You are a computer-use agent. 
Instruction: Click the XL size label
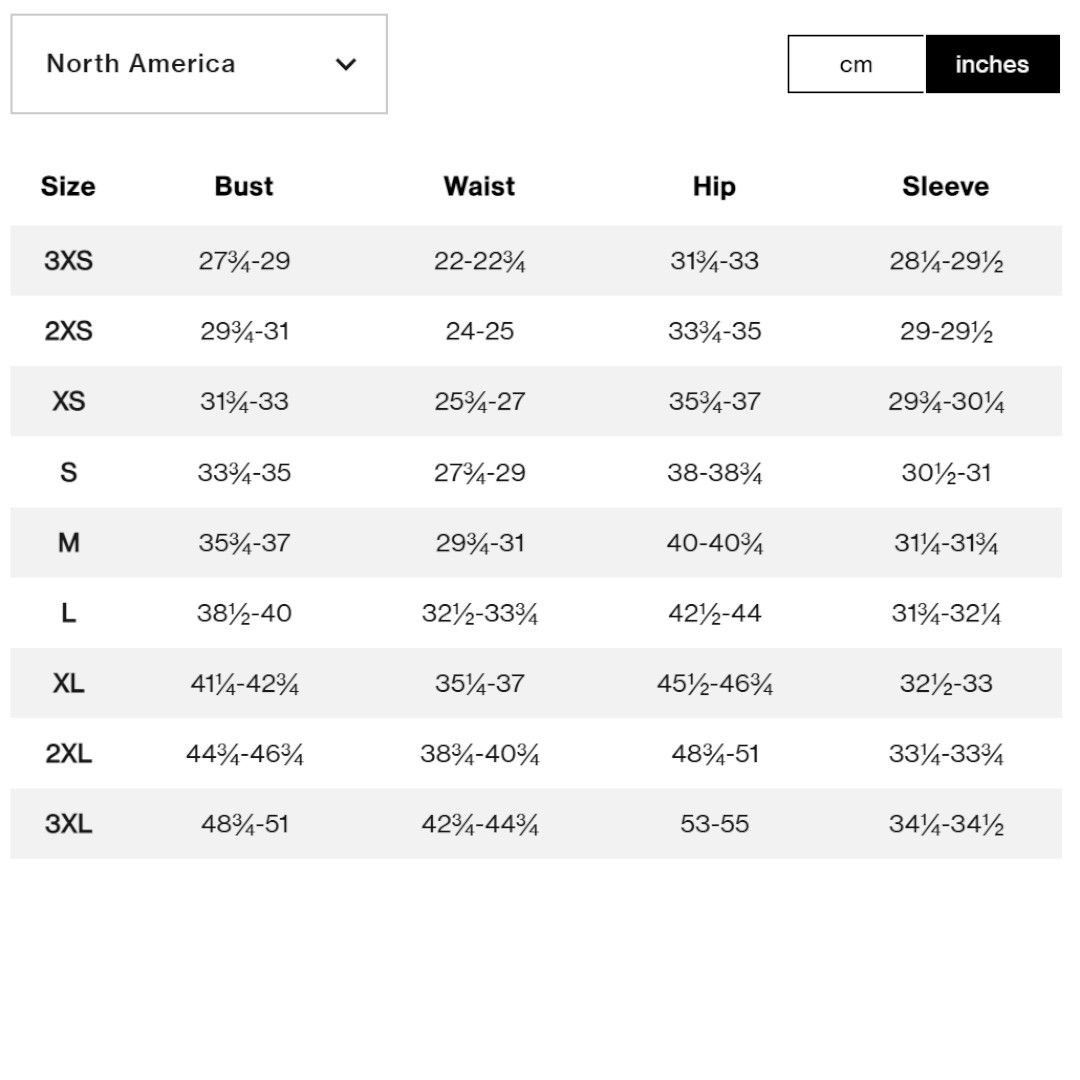[x=68, y=683]
